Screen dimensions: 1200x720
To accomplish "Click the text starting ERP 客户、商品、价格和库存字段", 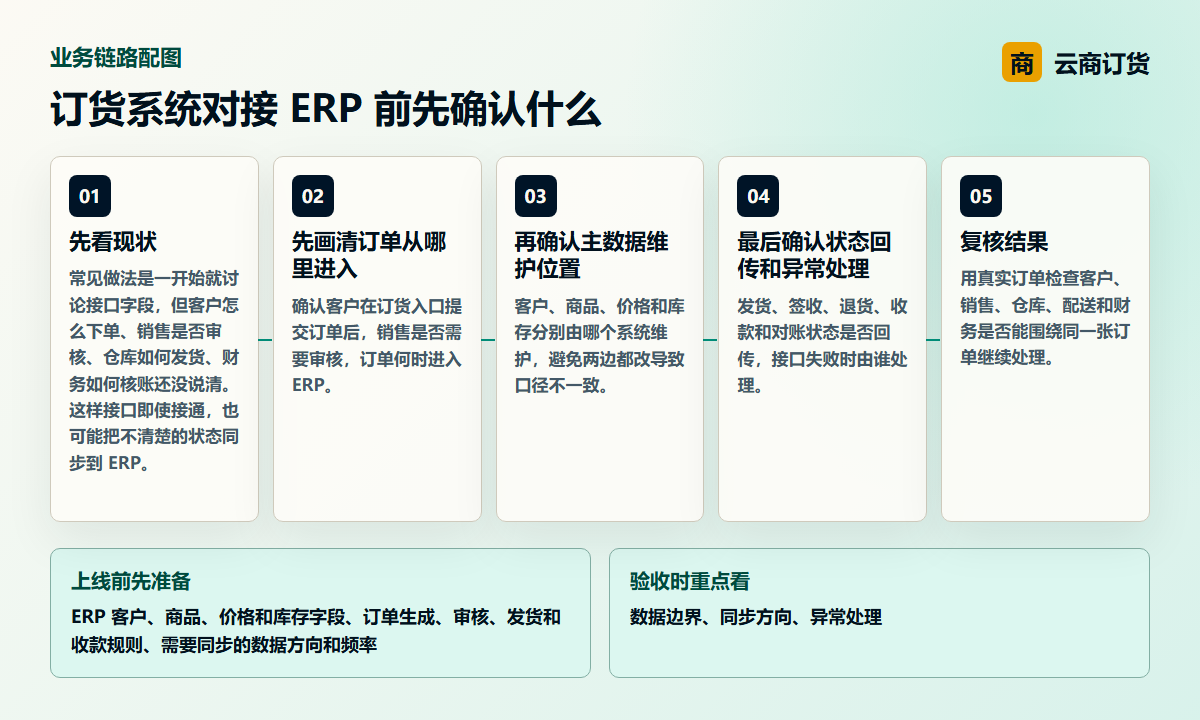I will [x=316, y=631].
